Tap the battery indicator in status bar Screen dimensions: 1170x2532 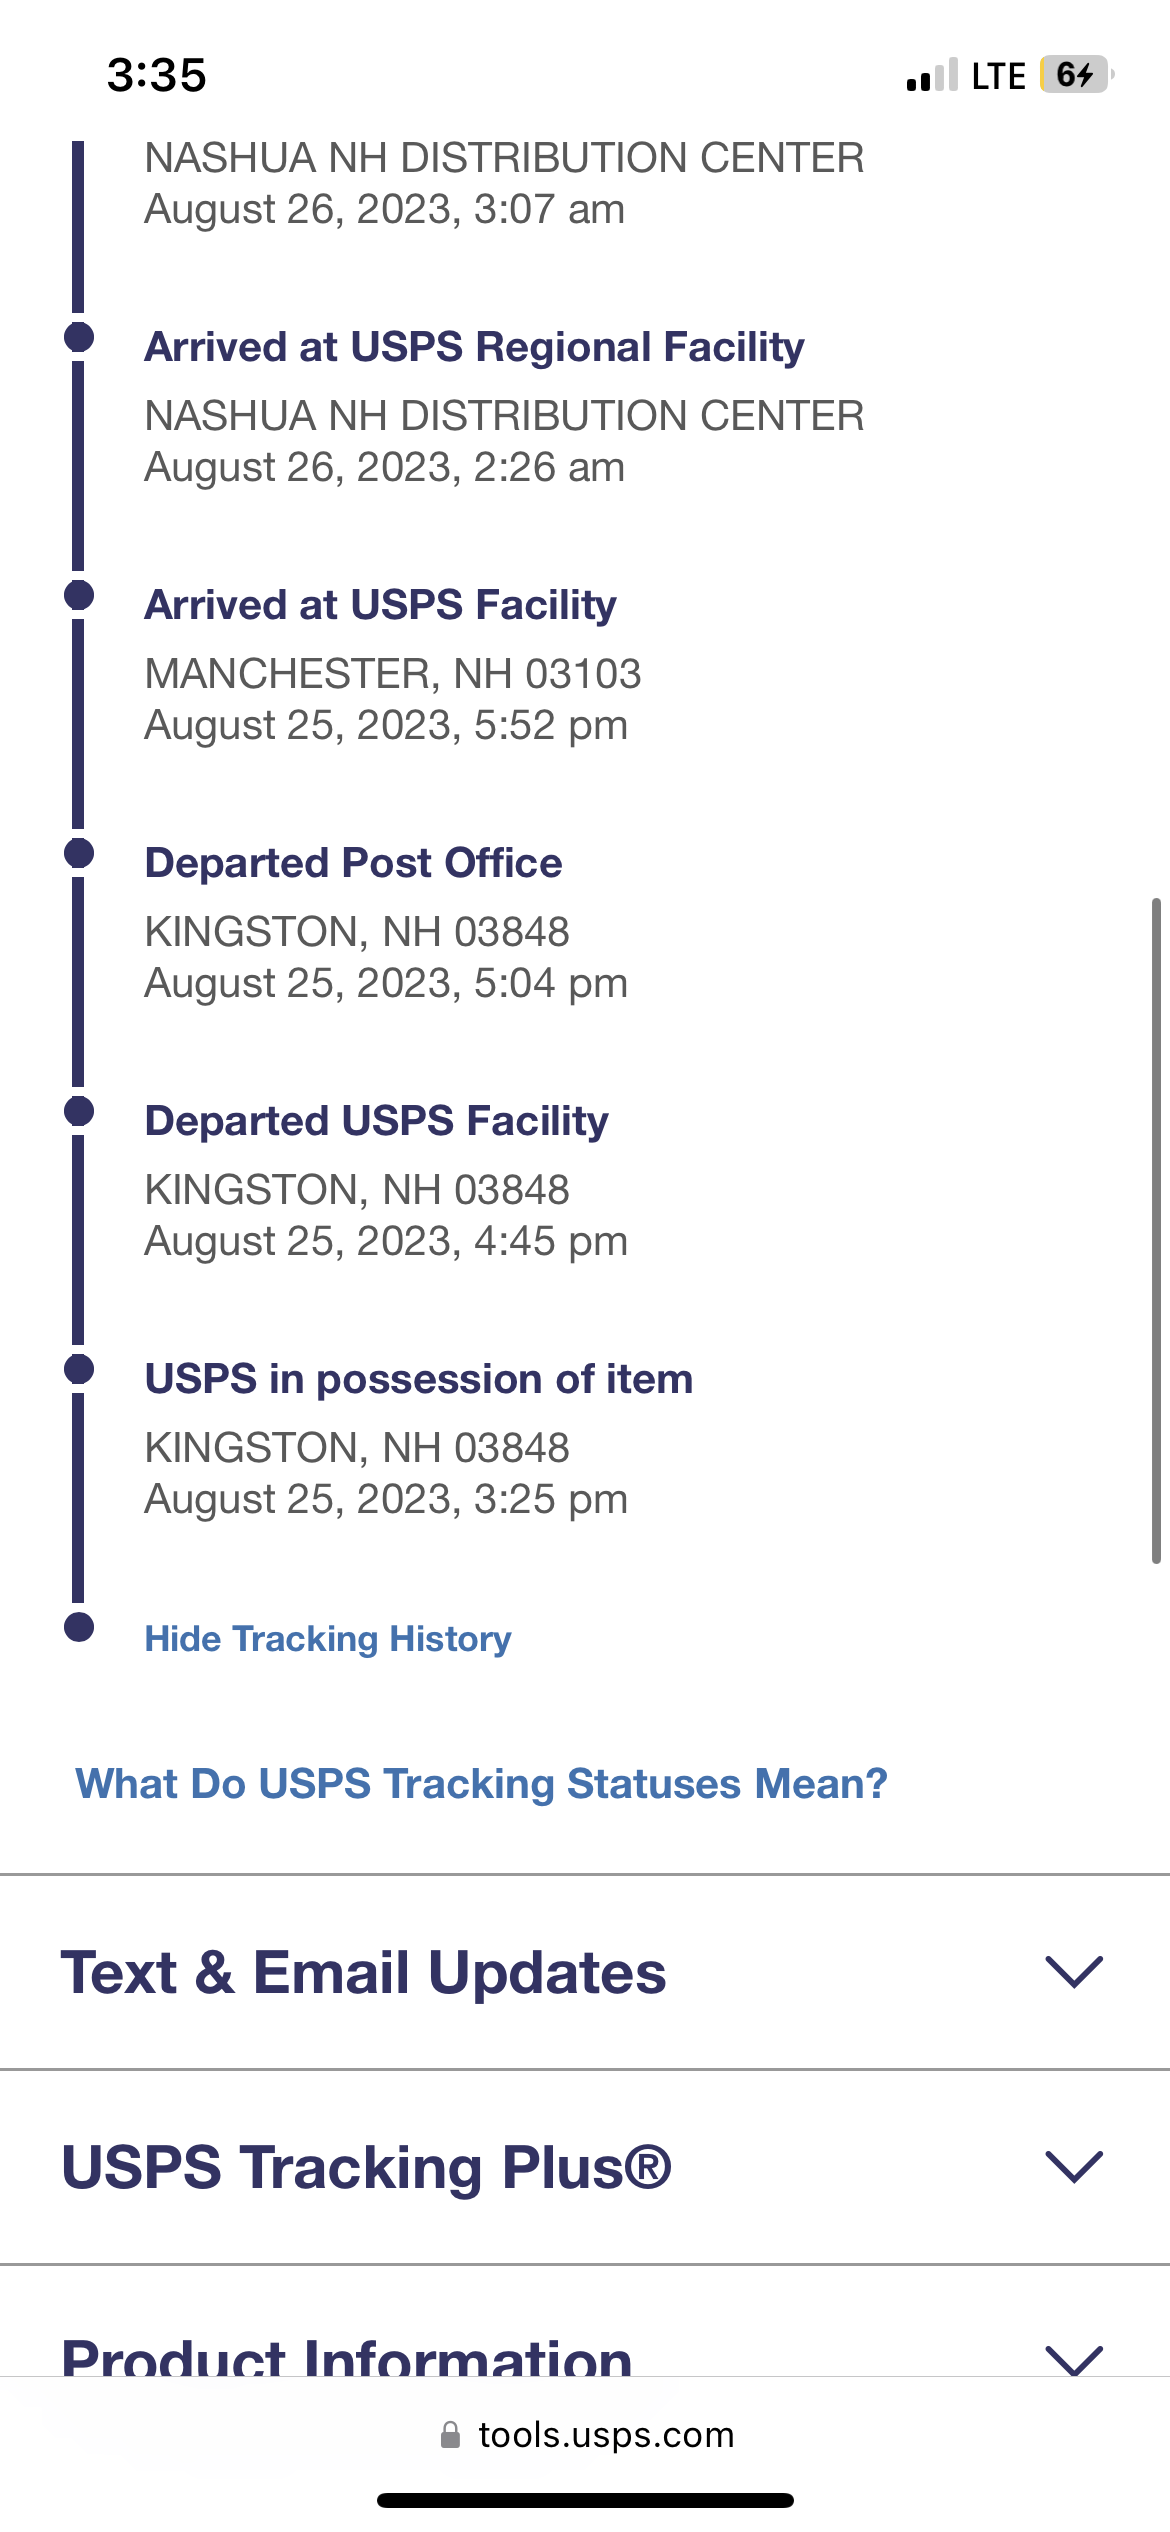click(1077, 75)
